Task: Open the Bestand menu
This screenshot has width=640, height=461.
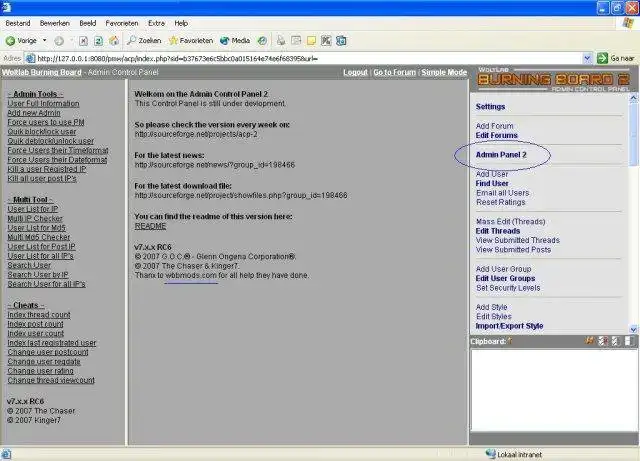Action: pos(18,23)
